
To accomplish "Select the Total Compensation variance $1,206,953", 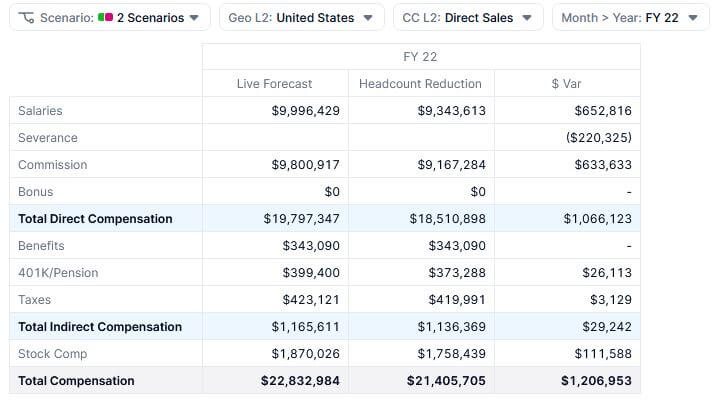I will pos(596,381).
